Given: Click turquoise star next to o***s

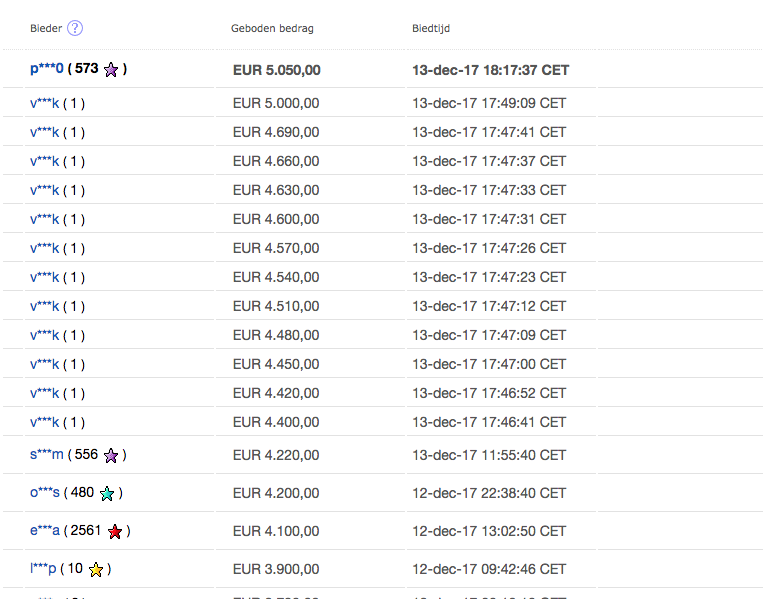Looking at the screenshot, I should click(x=107, y=493).
